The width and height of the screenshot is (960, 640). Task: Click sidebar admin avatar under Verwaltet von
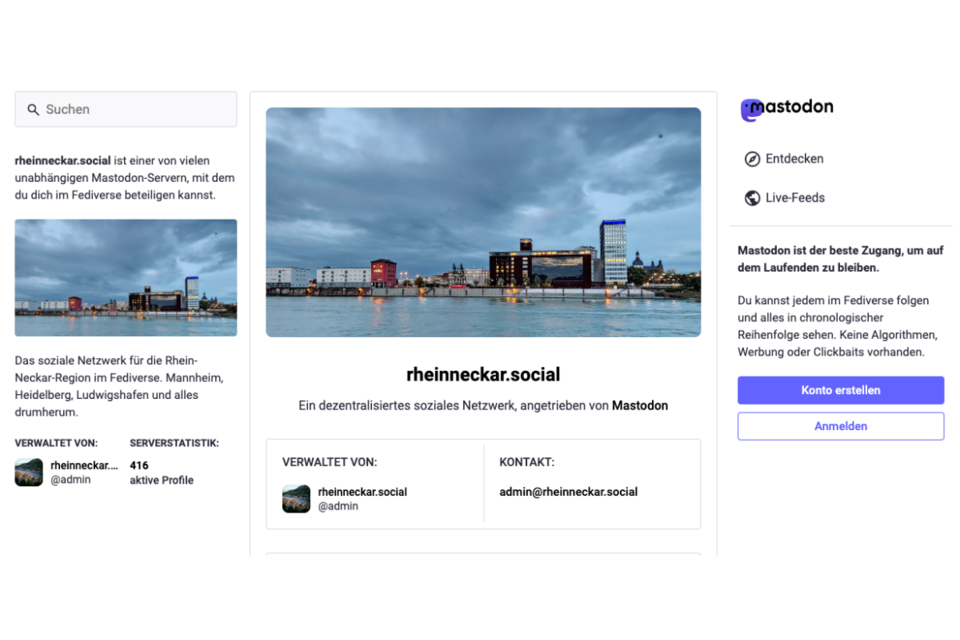pyautogui.click(x=29, y=472)
